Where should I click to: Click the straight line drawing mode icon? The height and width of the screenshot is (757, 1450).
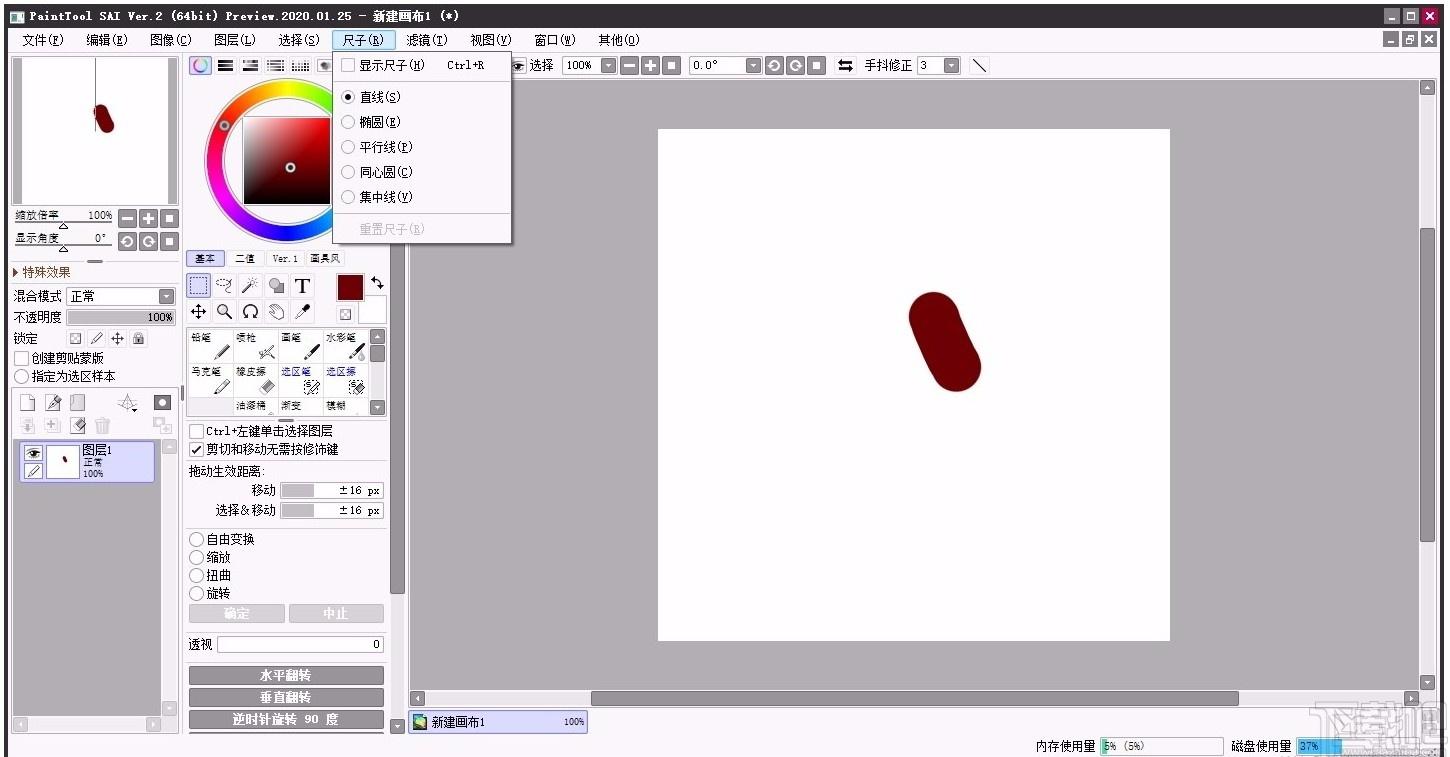tap(980, 65)
